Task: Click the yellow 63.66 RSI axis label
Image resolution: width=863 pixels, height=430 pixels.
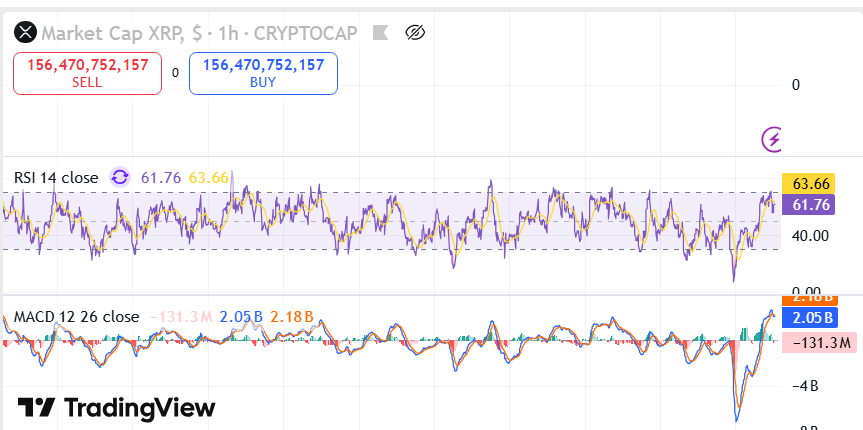Action: point(811,184)
